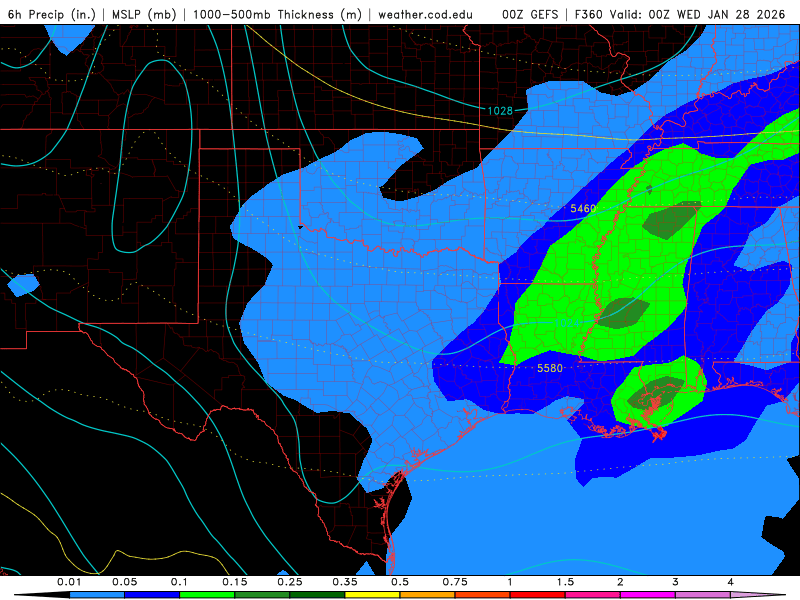Image resolution: width=800 pixels, height=600 pixels.
Task: Click the legend value 4
Action: point(731,582)
